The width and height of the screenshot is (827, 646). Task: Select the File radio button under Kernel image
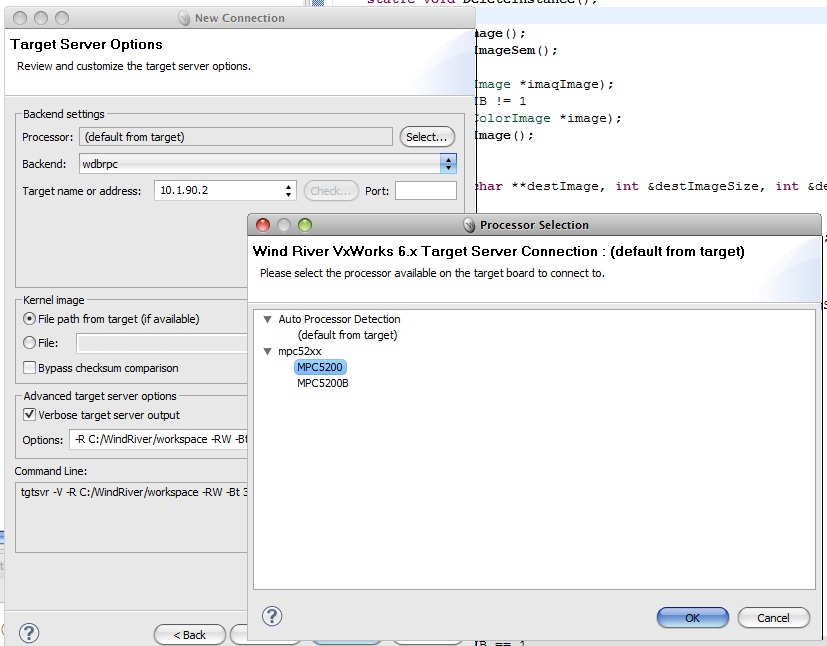[x=30, y=343]
